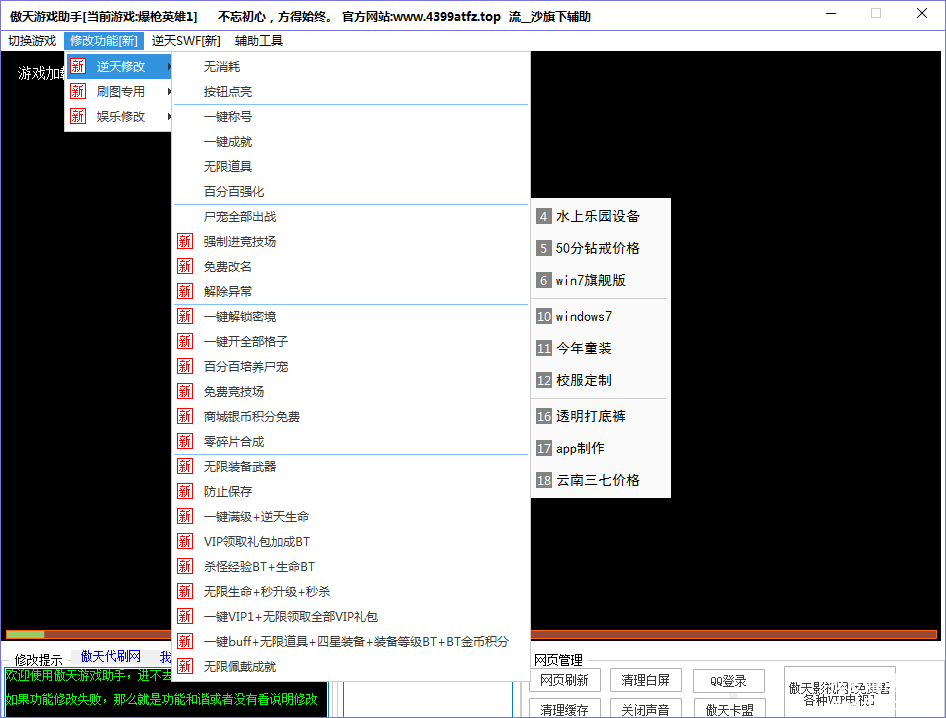Click the 新 icon next to 防止保存
The width and height of the screenshot is (946, 718).
[x=185, y=491]
